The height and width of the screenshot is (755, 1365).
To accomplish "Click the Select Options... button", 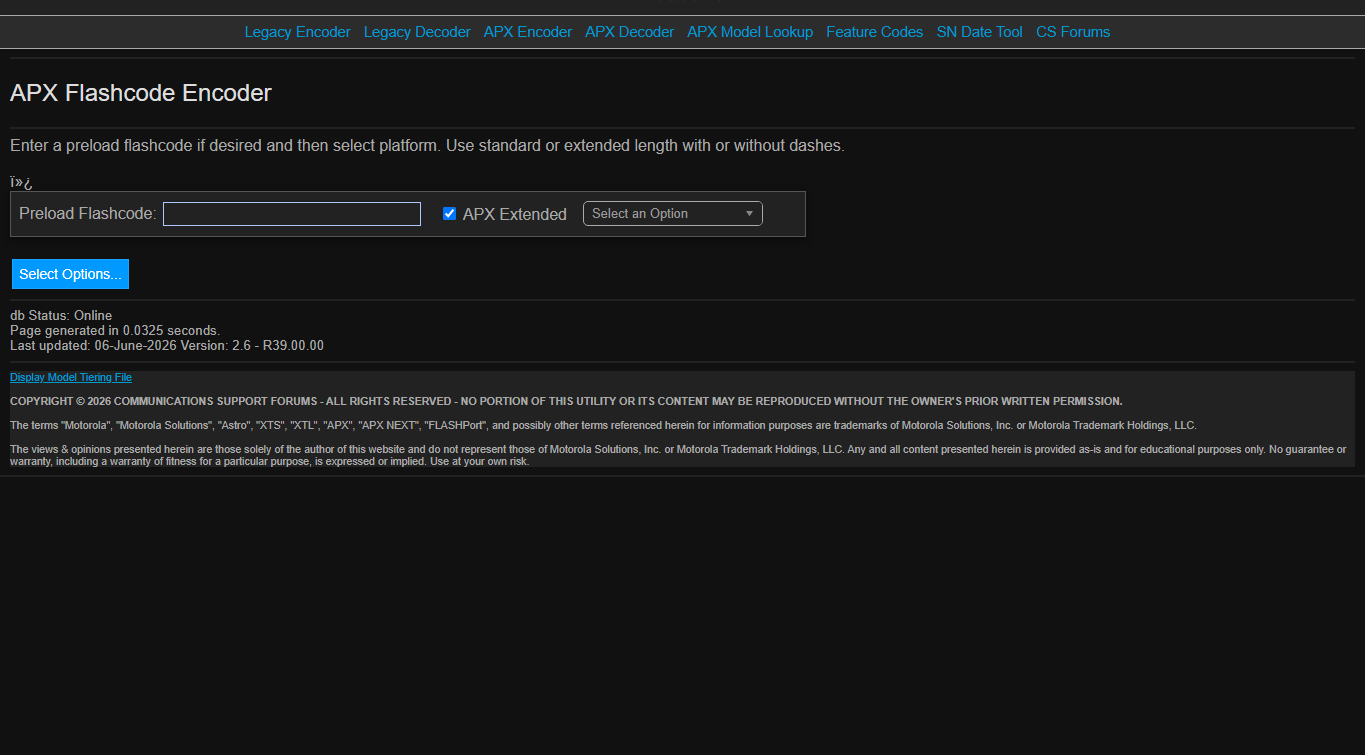I will pos(70,274).
